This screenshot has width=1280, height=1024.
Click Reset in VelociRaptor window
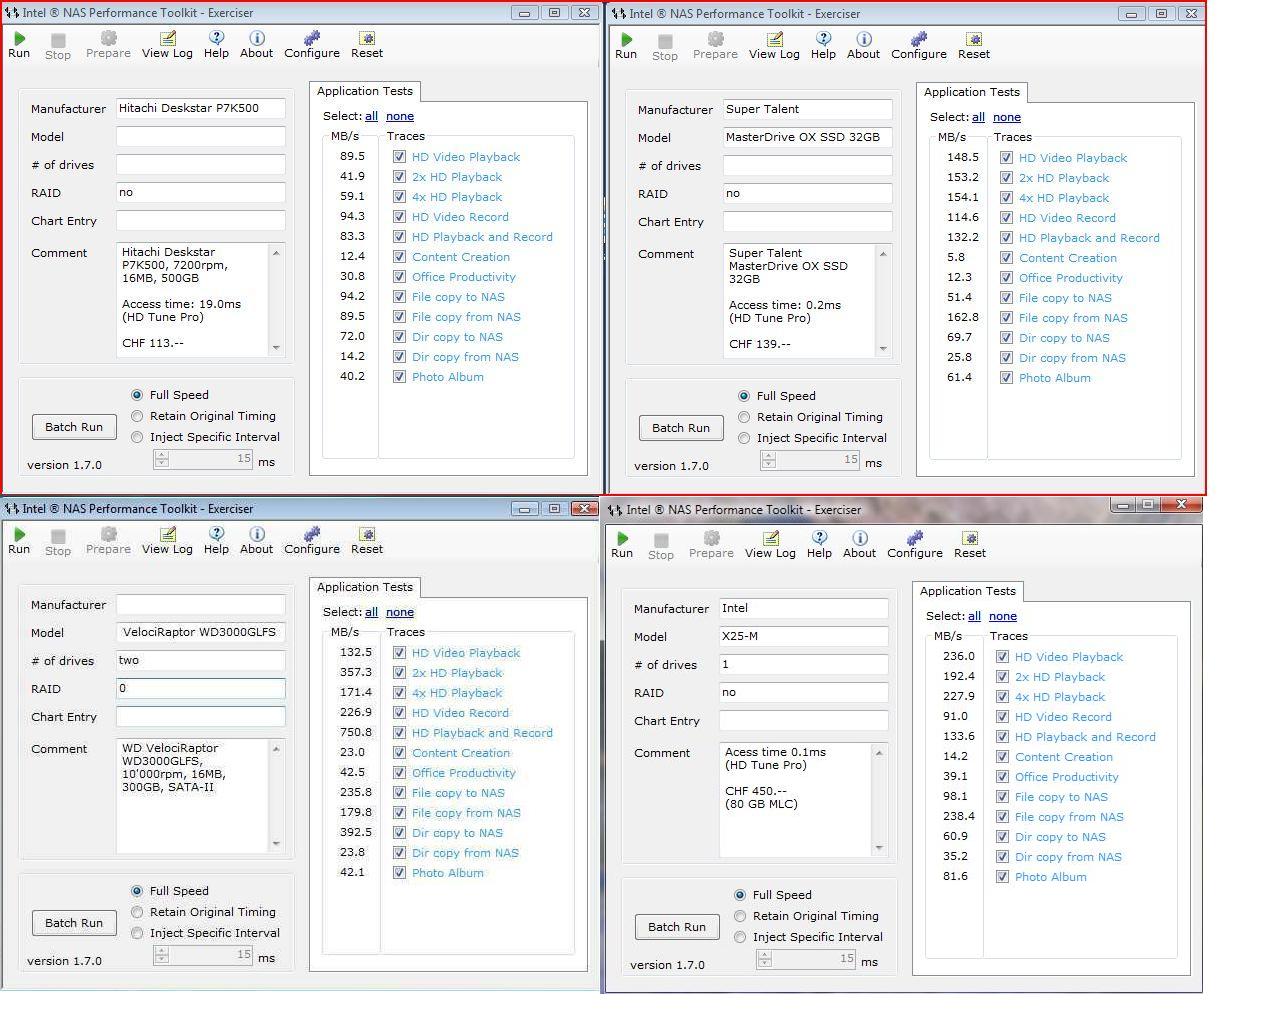(367, 540)
